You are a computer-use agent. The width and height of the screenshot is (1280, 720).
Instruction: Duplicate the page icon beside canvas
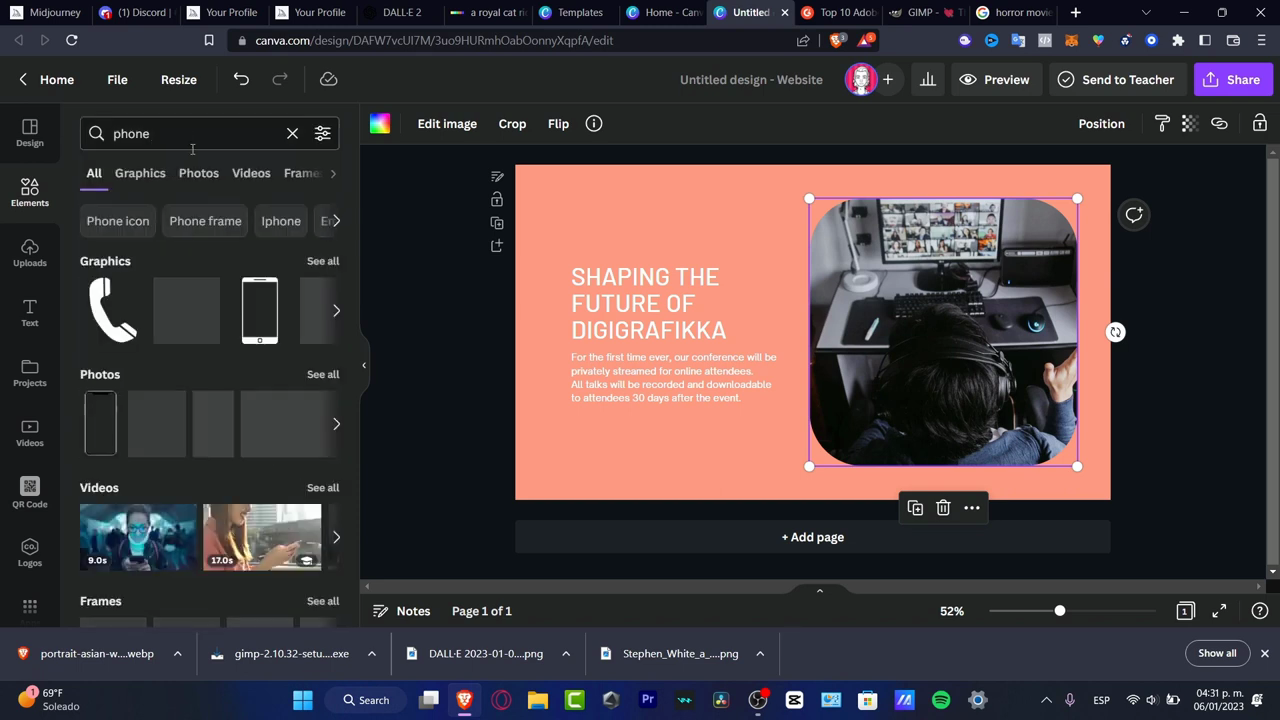click(x=497, y=223)
